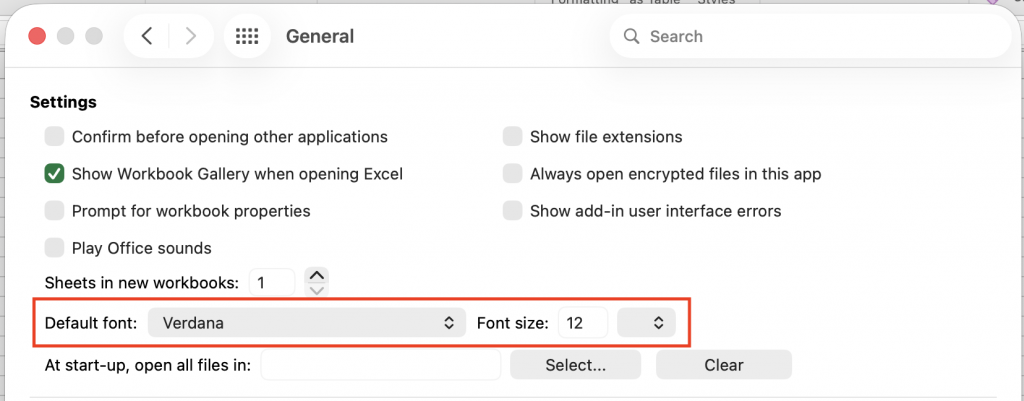Open the Default font dropdown showing Verdana
Viewport: 1024px width, 401px height.
[x=306, y=323]
